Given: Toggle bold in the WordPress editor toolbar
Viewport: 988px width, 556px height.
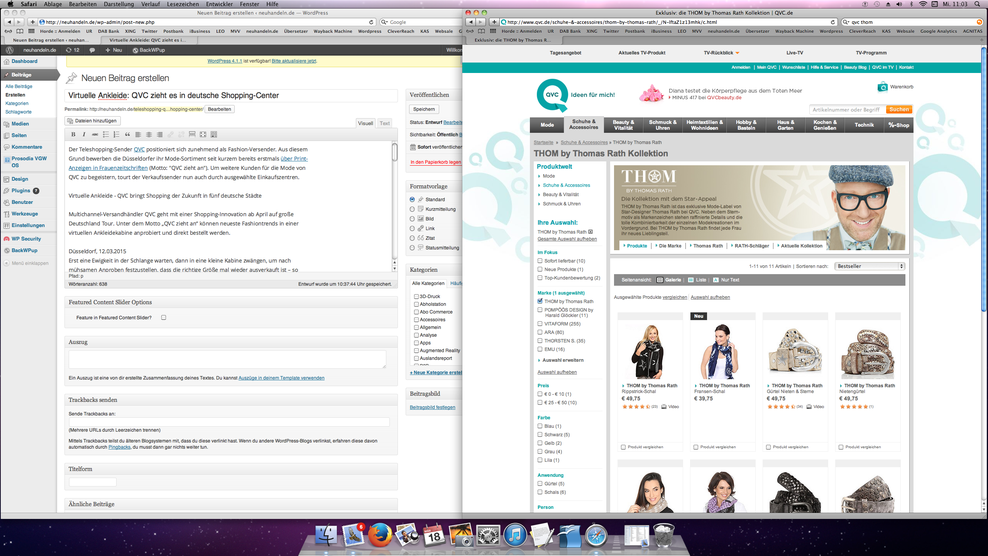Looking at the screenshot, I should tap(73, 134).
